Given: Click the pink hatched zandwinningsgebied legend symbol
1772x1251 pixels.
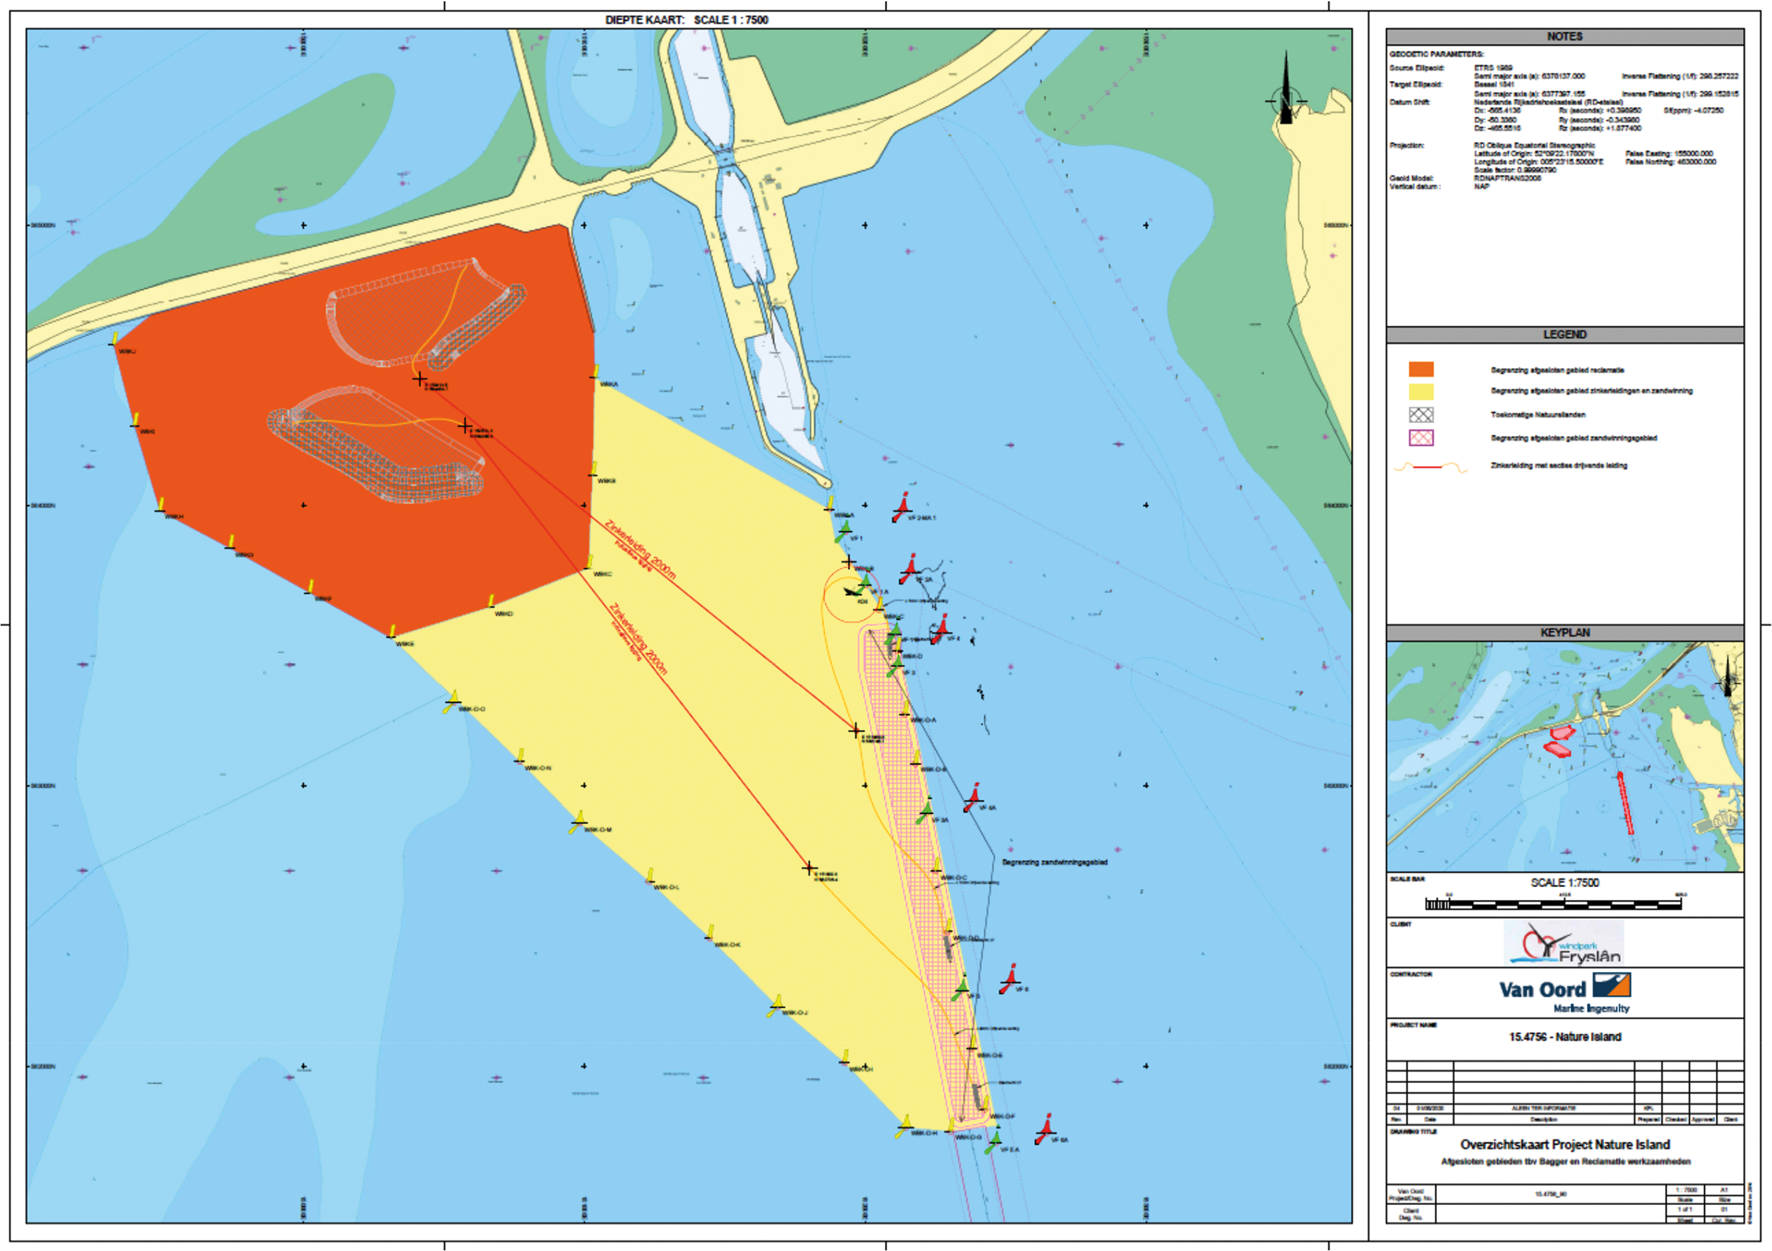Looking at the screenshot, I should [x=1420, y=438].
